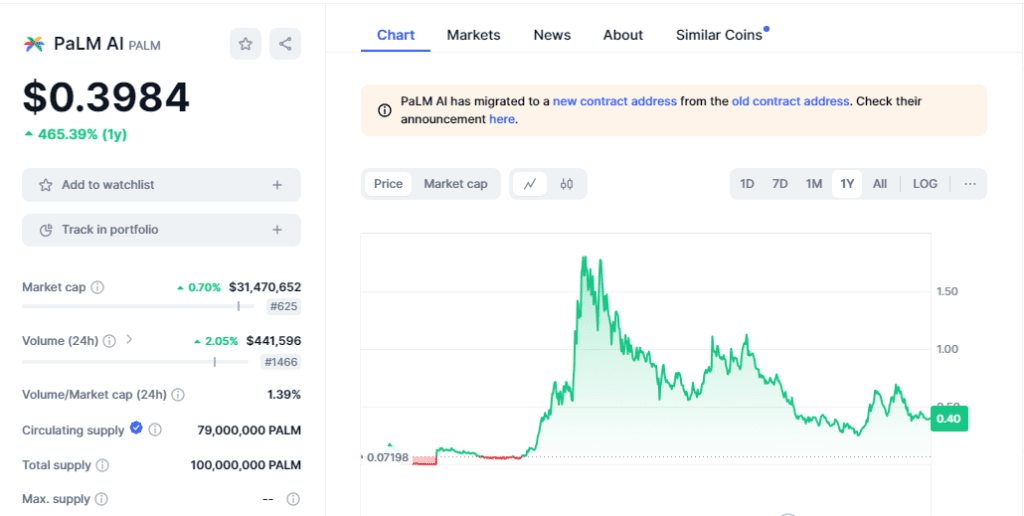This screenshot has width=1024, height=516.
Task: Open the chart more options ellipsis menu
Action: (969, 184)
